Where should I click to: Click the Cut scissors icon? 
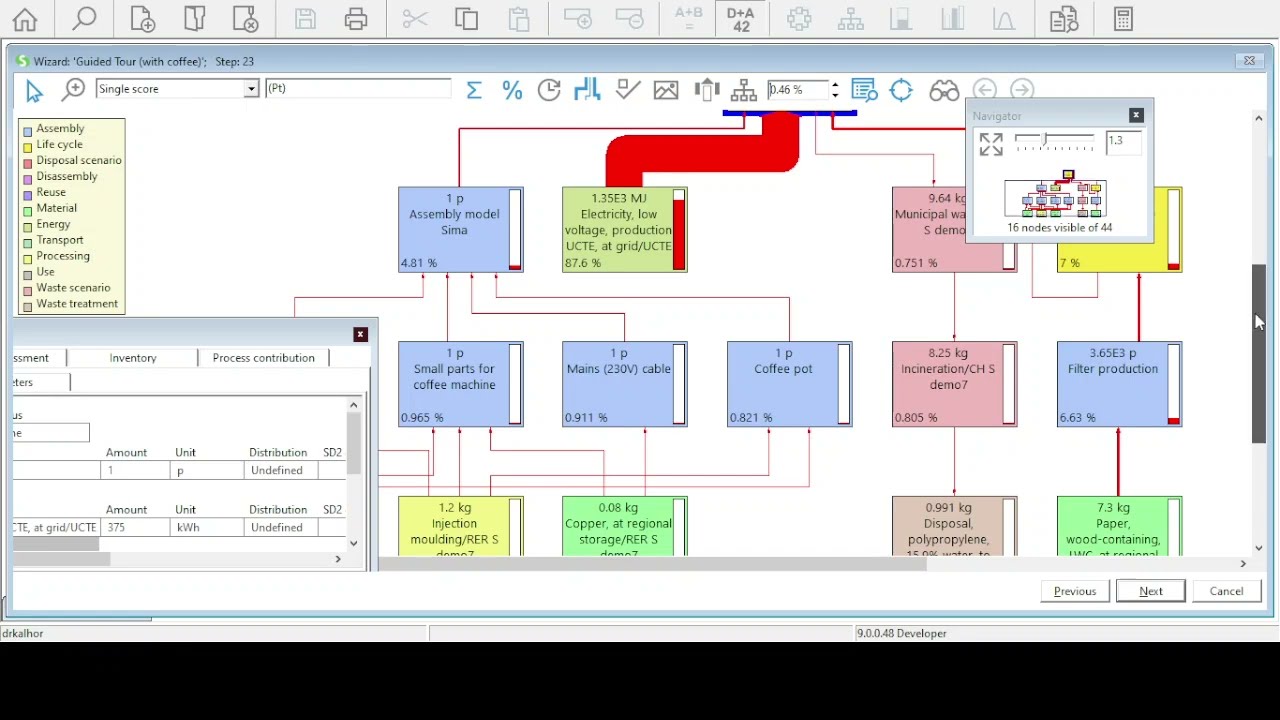click(x=415, y=19)
